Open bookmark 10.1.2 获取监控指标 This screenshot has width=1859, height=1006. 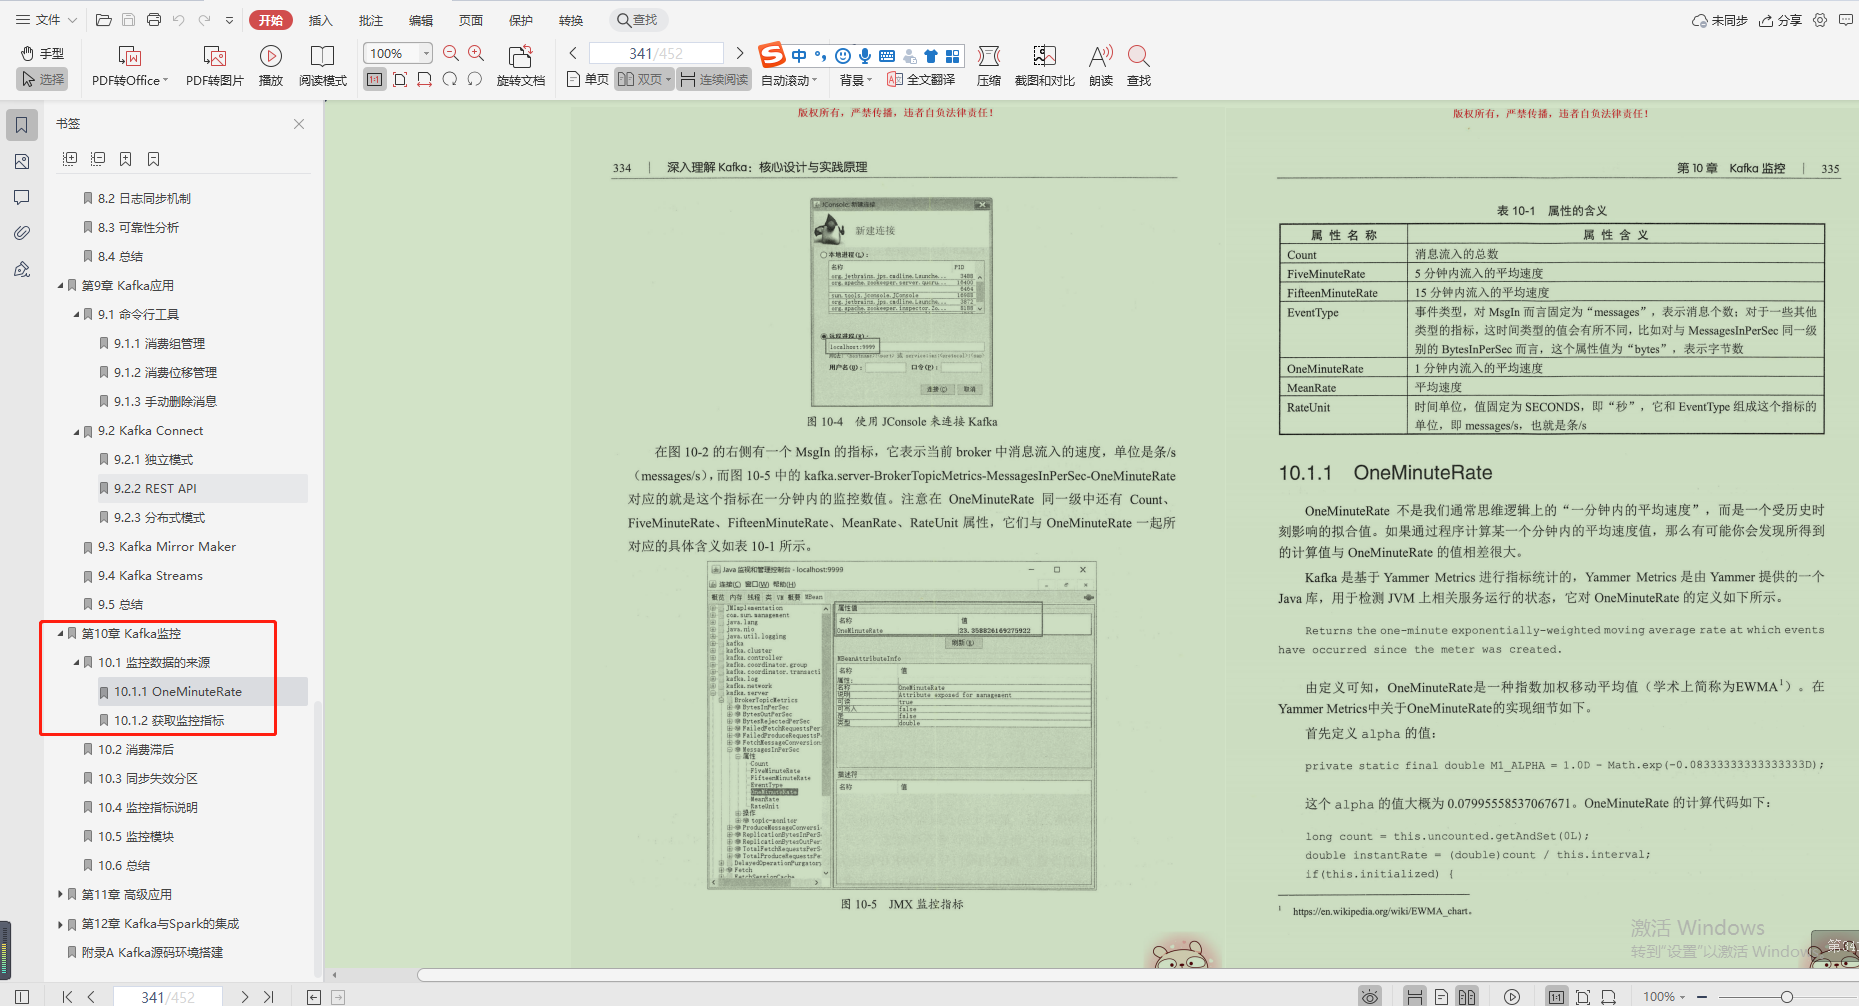(168, 720)
